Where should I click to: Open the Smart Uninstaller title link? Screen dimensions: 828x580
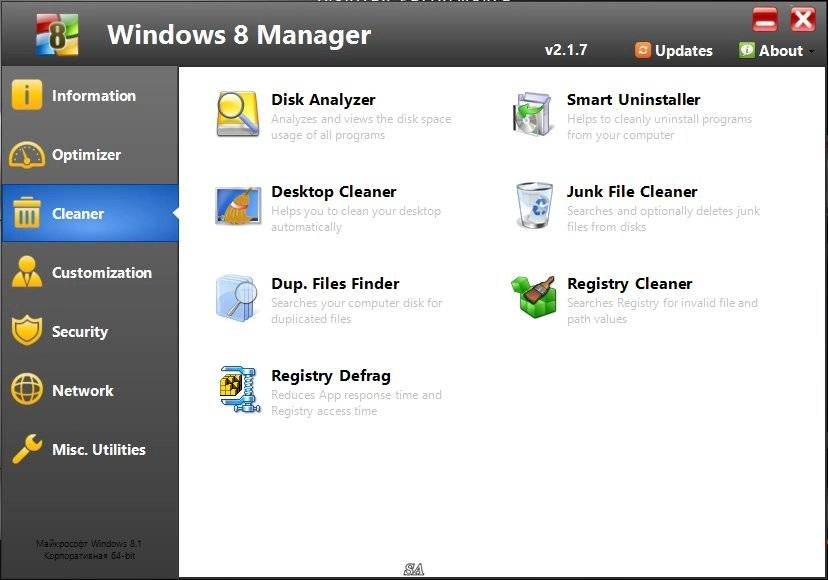[x=633, y=99]
